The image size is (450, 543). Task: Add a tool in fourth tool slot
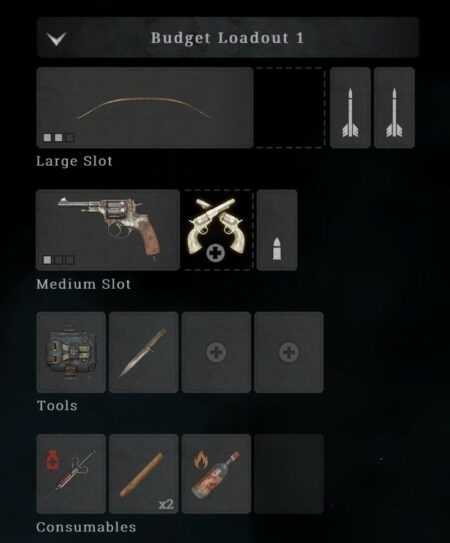289,352
